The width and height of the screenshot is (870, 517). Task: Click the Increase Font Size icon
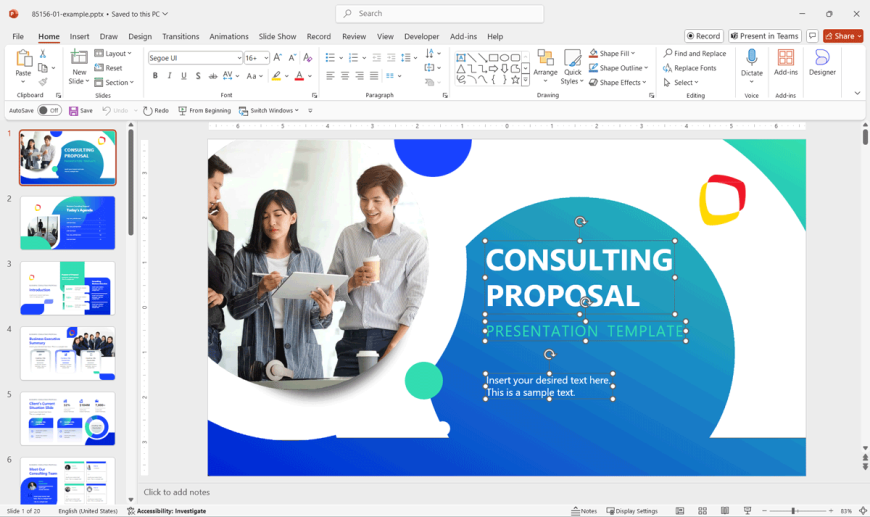(x=277, y=58)
